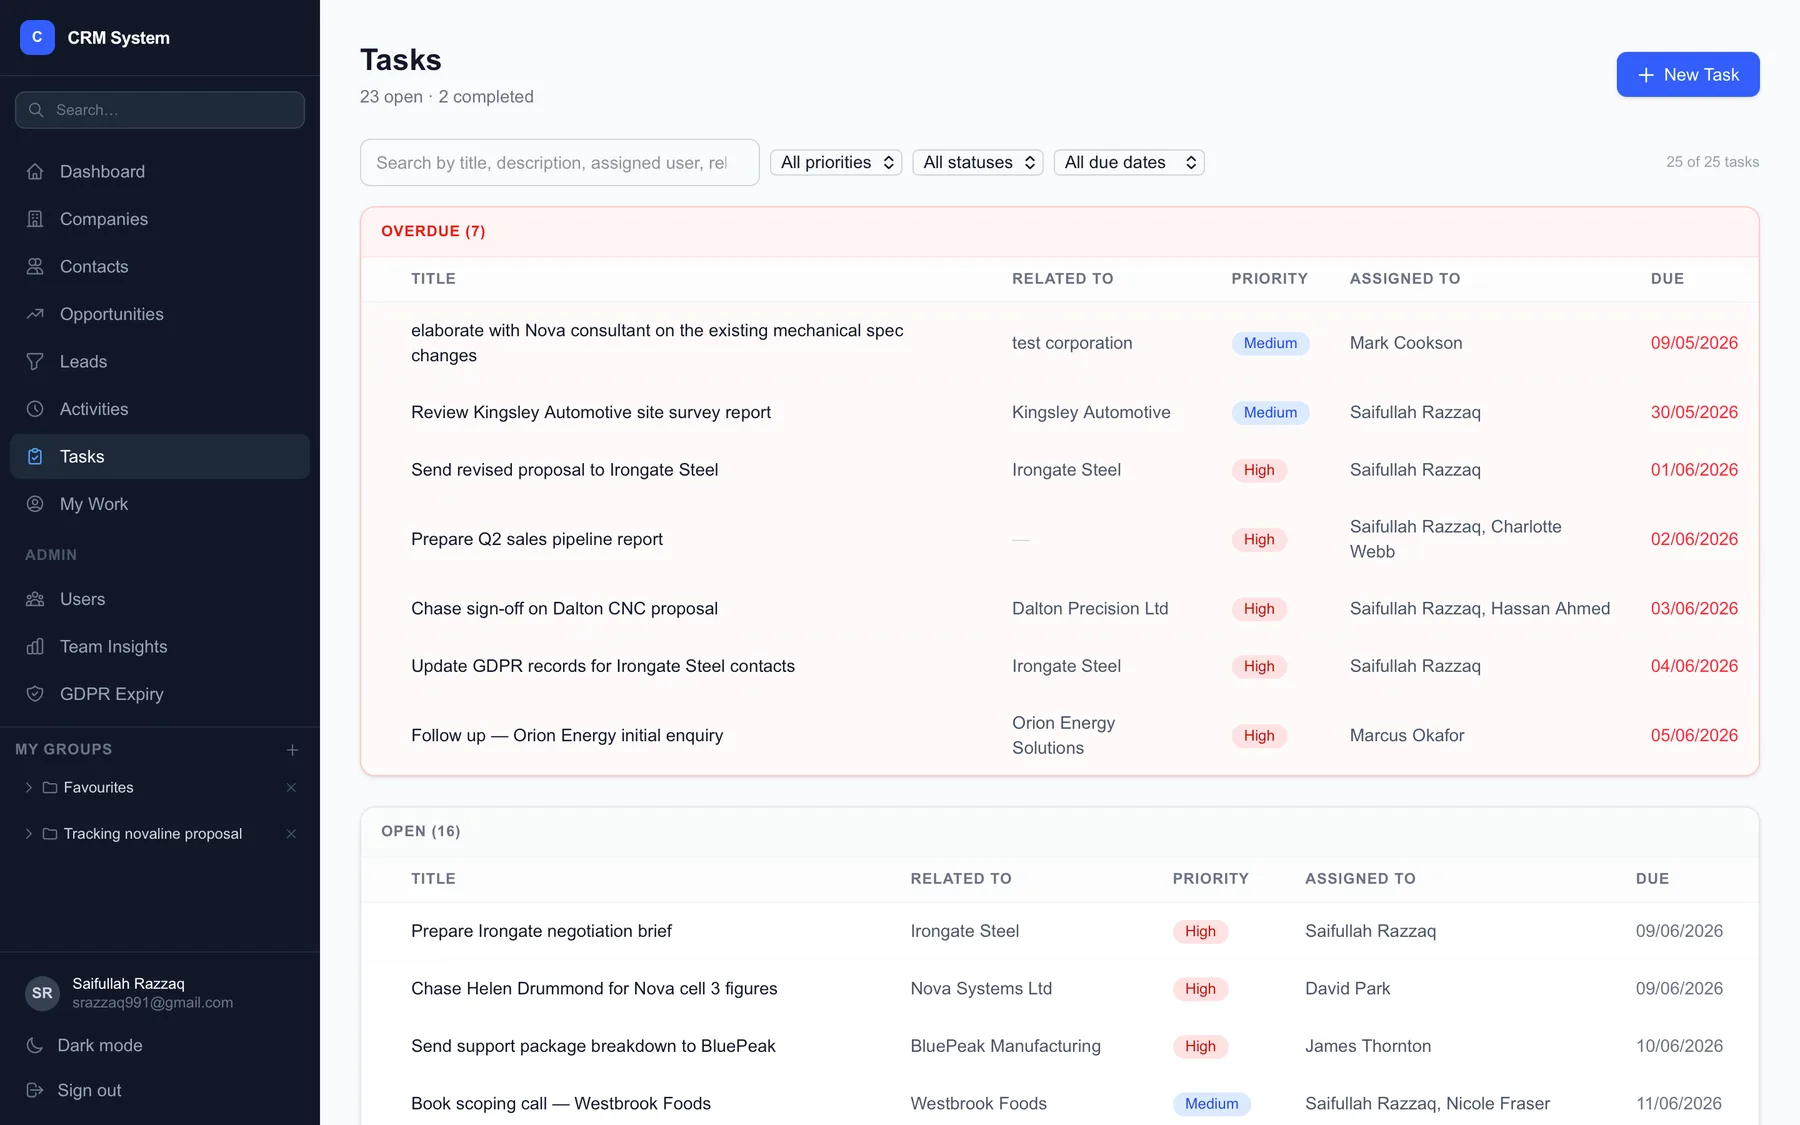The width and height of the screenshot is (1800, 1125).
Task: Click the Users group icon
Action: pyautogui.click(x=35, y=599)
